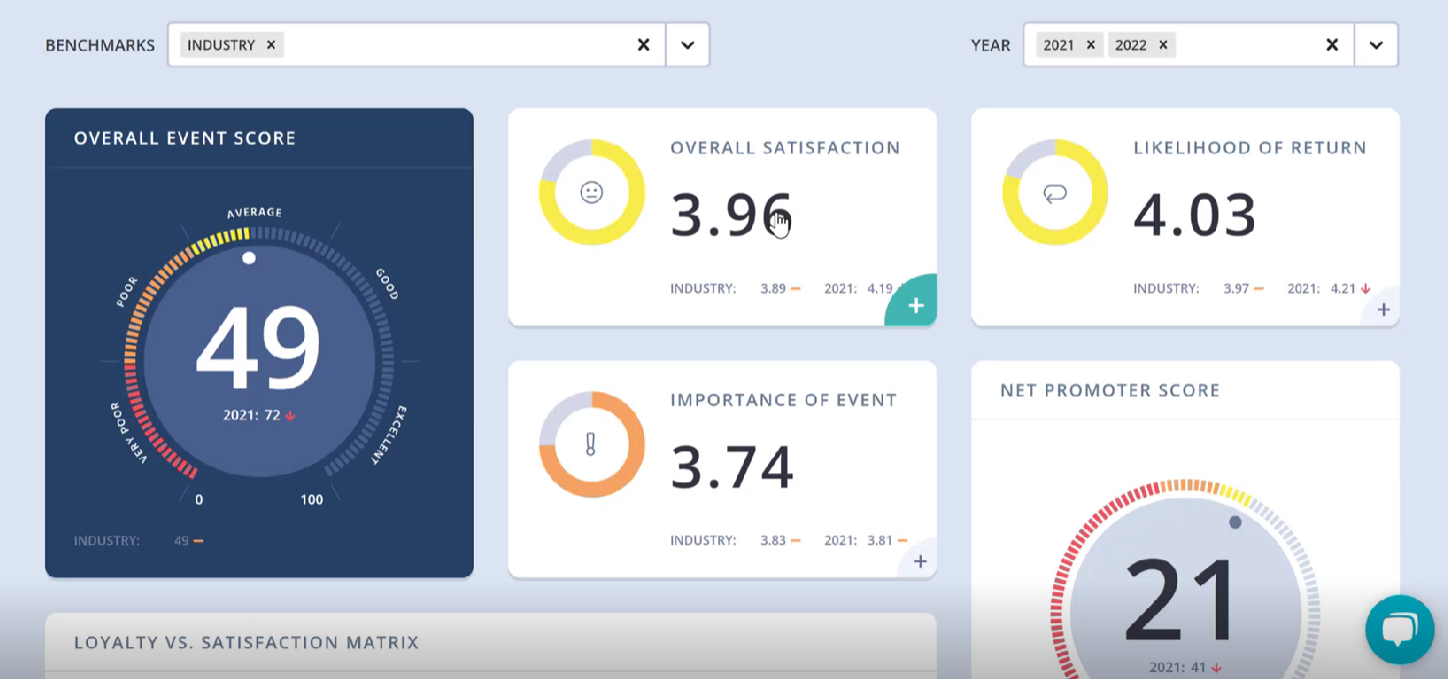Expand the Year dropdown list
The height and width of the screenshot is (679, 1448).
(x=1375, y=45)
